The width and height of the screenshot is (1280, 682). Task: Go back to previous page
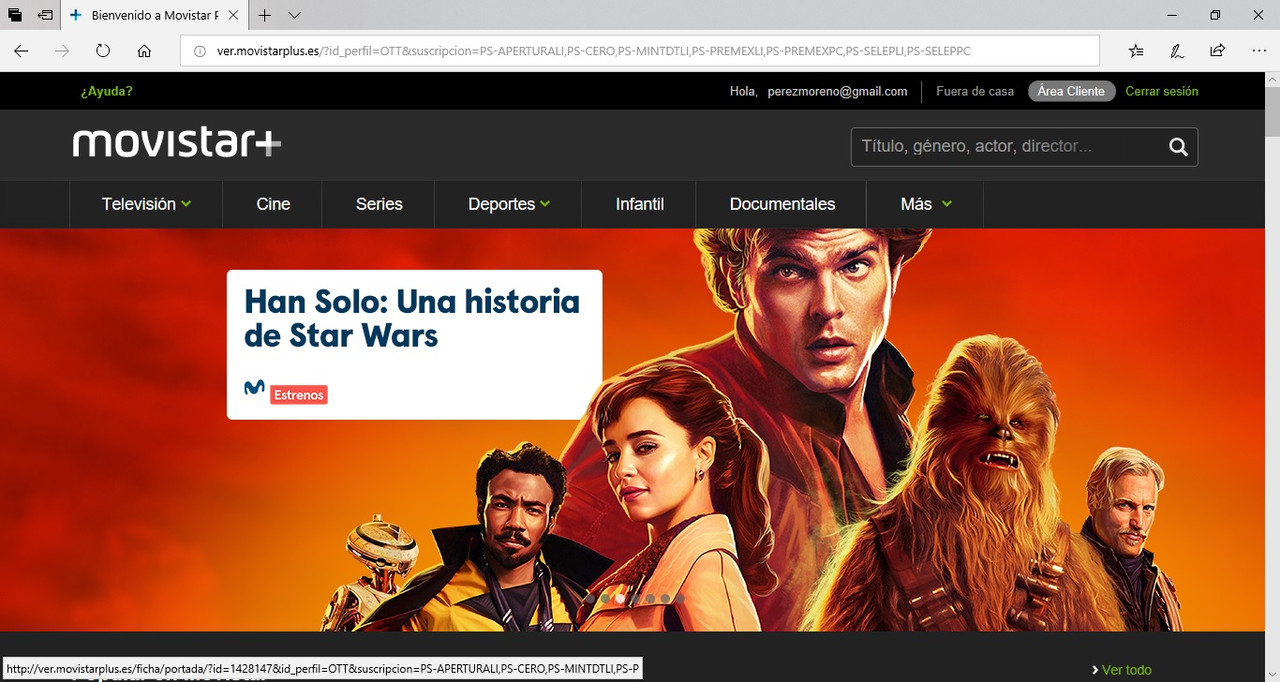click(21, 51)
